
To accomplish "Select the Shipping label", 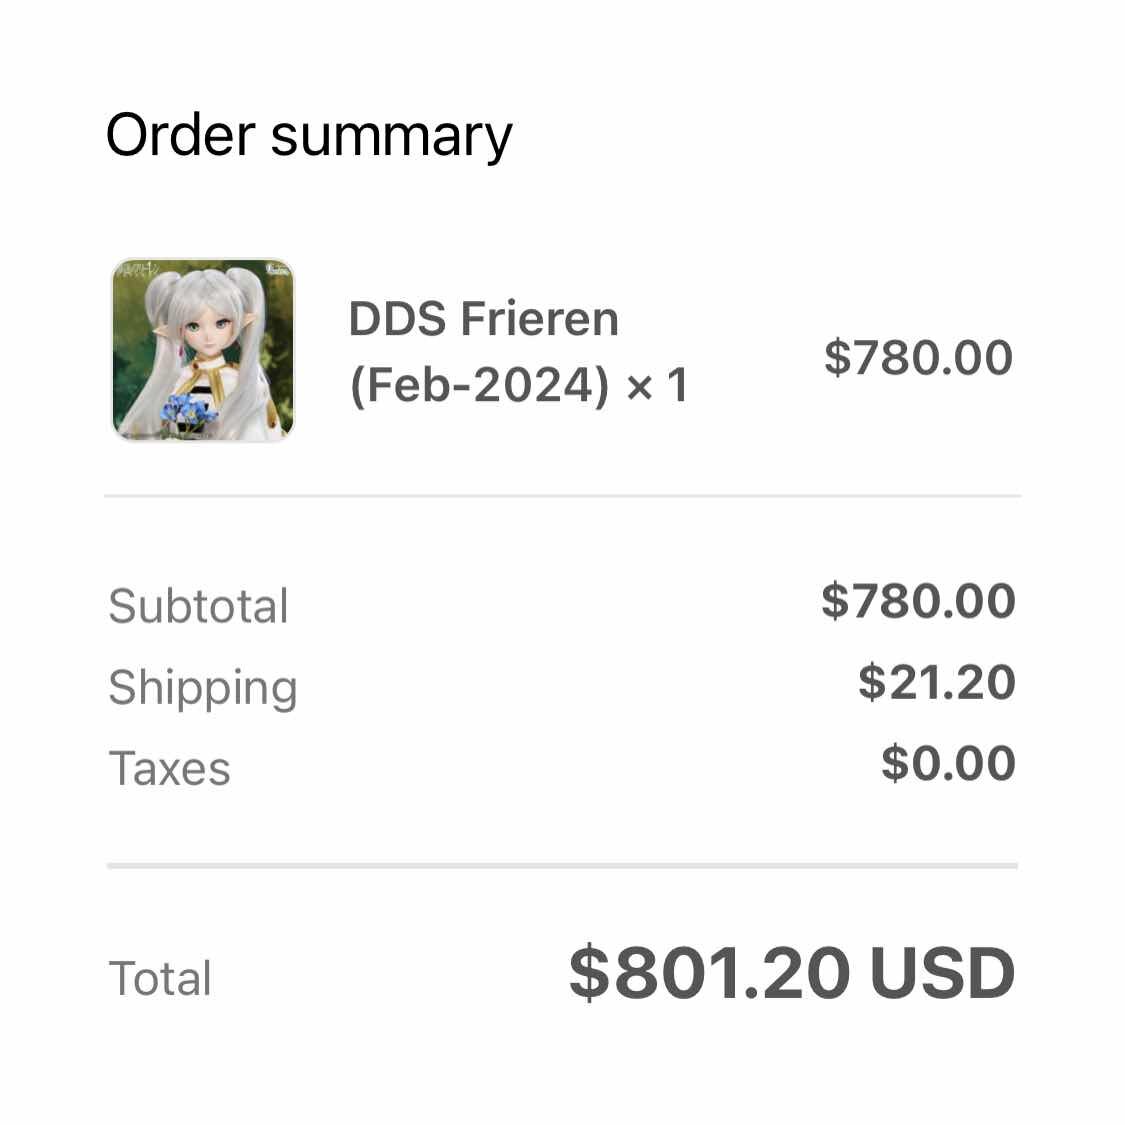I will click(x=203, y=689).
